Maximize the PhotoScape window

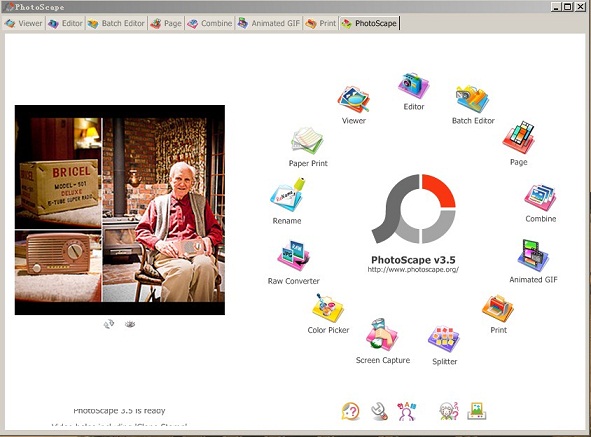point(568,6)
